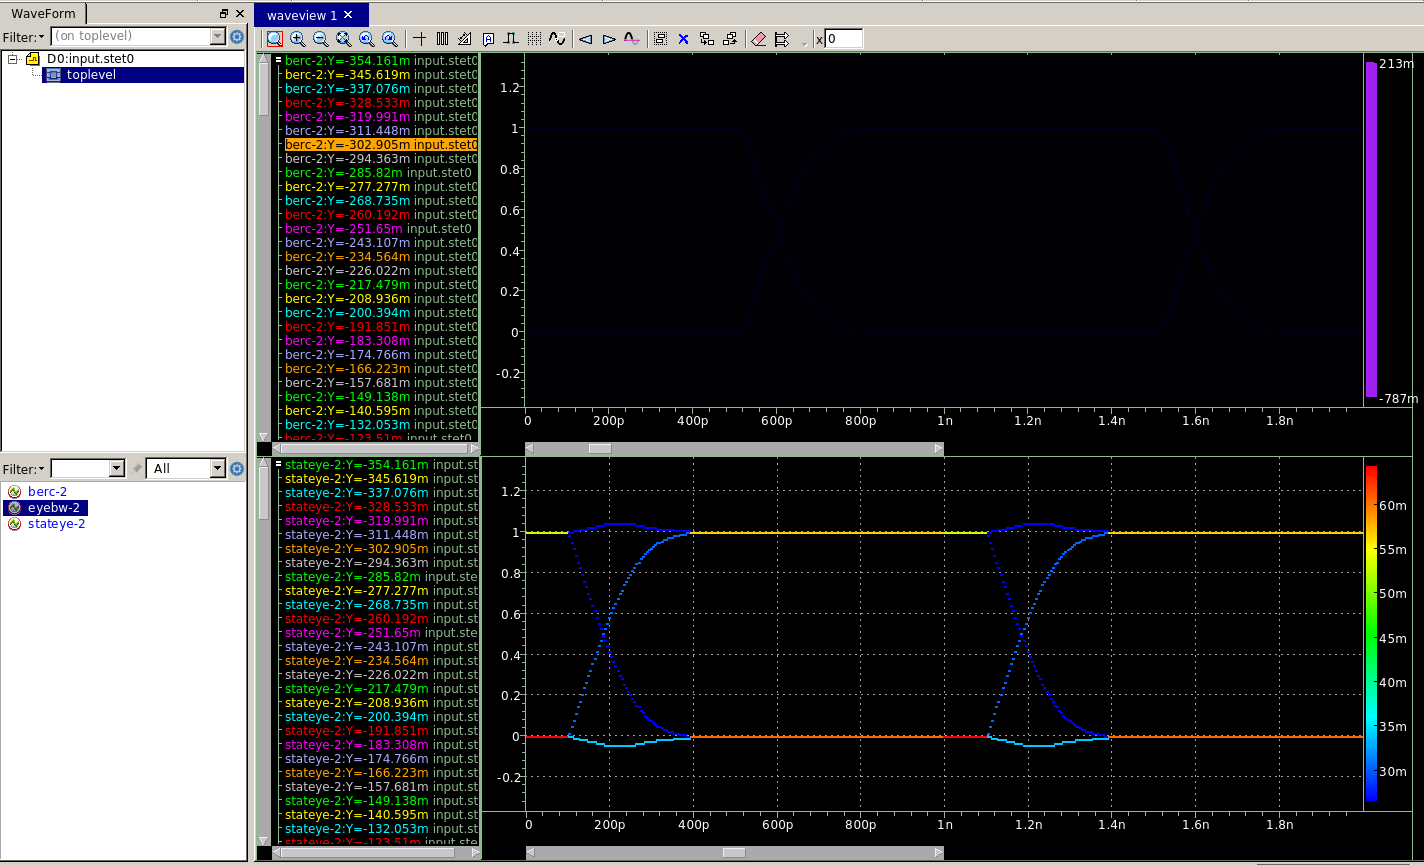Click the group signals icon
Image resolution: width=1424 pixels, height=865 pixels.
pos(707,39)
